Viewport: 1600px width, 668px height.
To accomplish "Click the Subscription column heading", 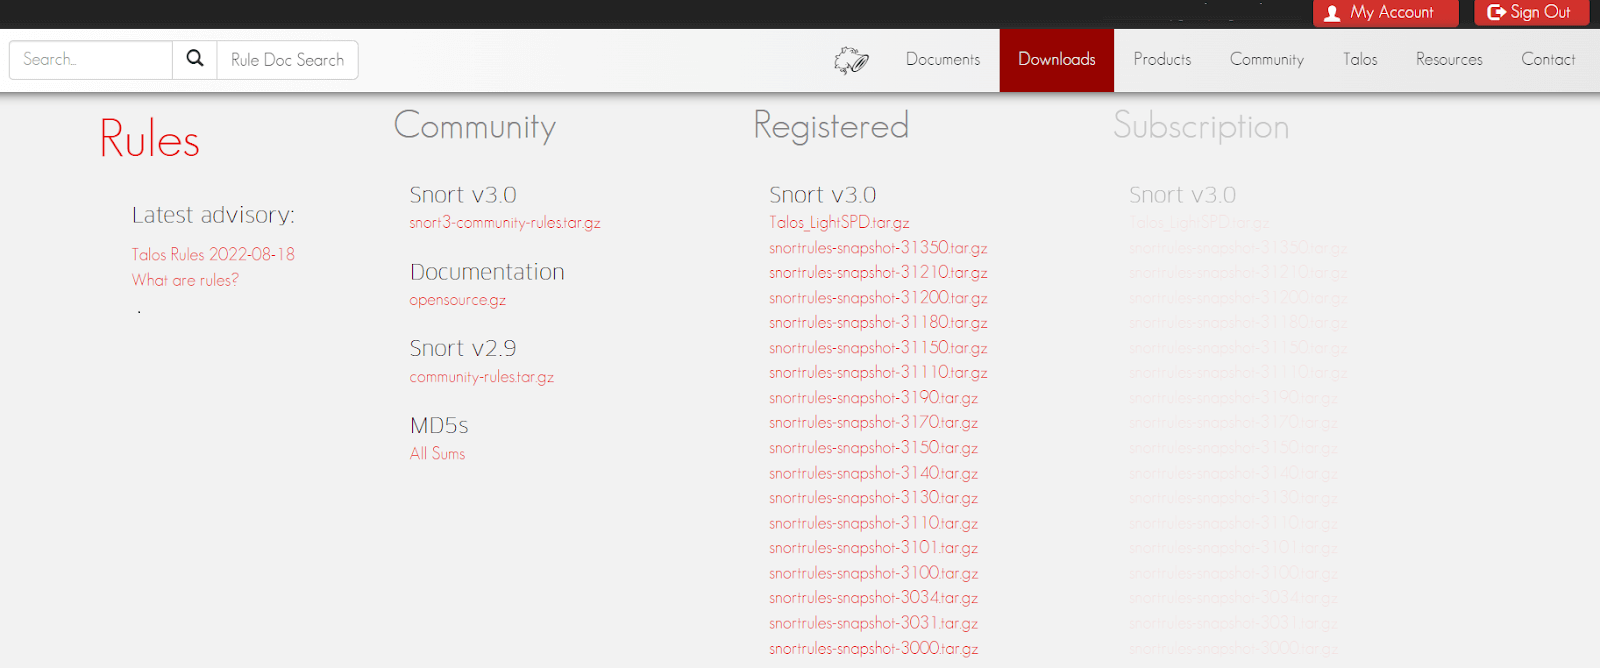I will (1201, 127).
